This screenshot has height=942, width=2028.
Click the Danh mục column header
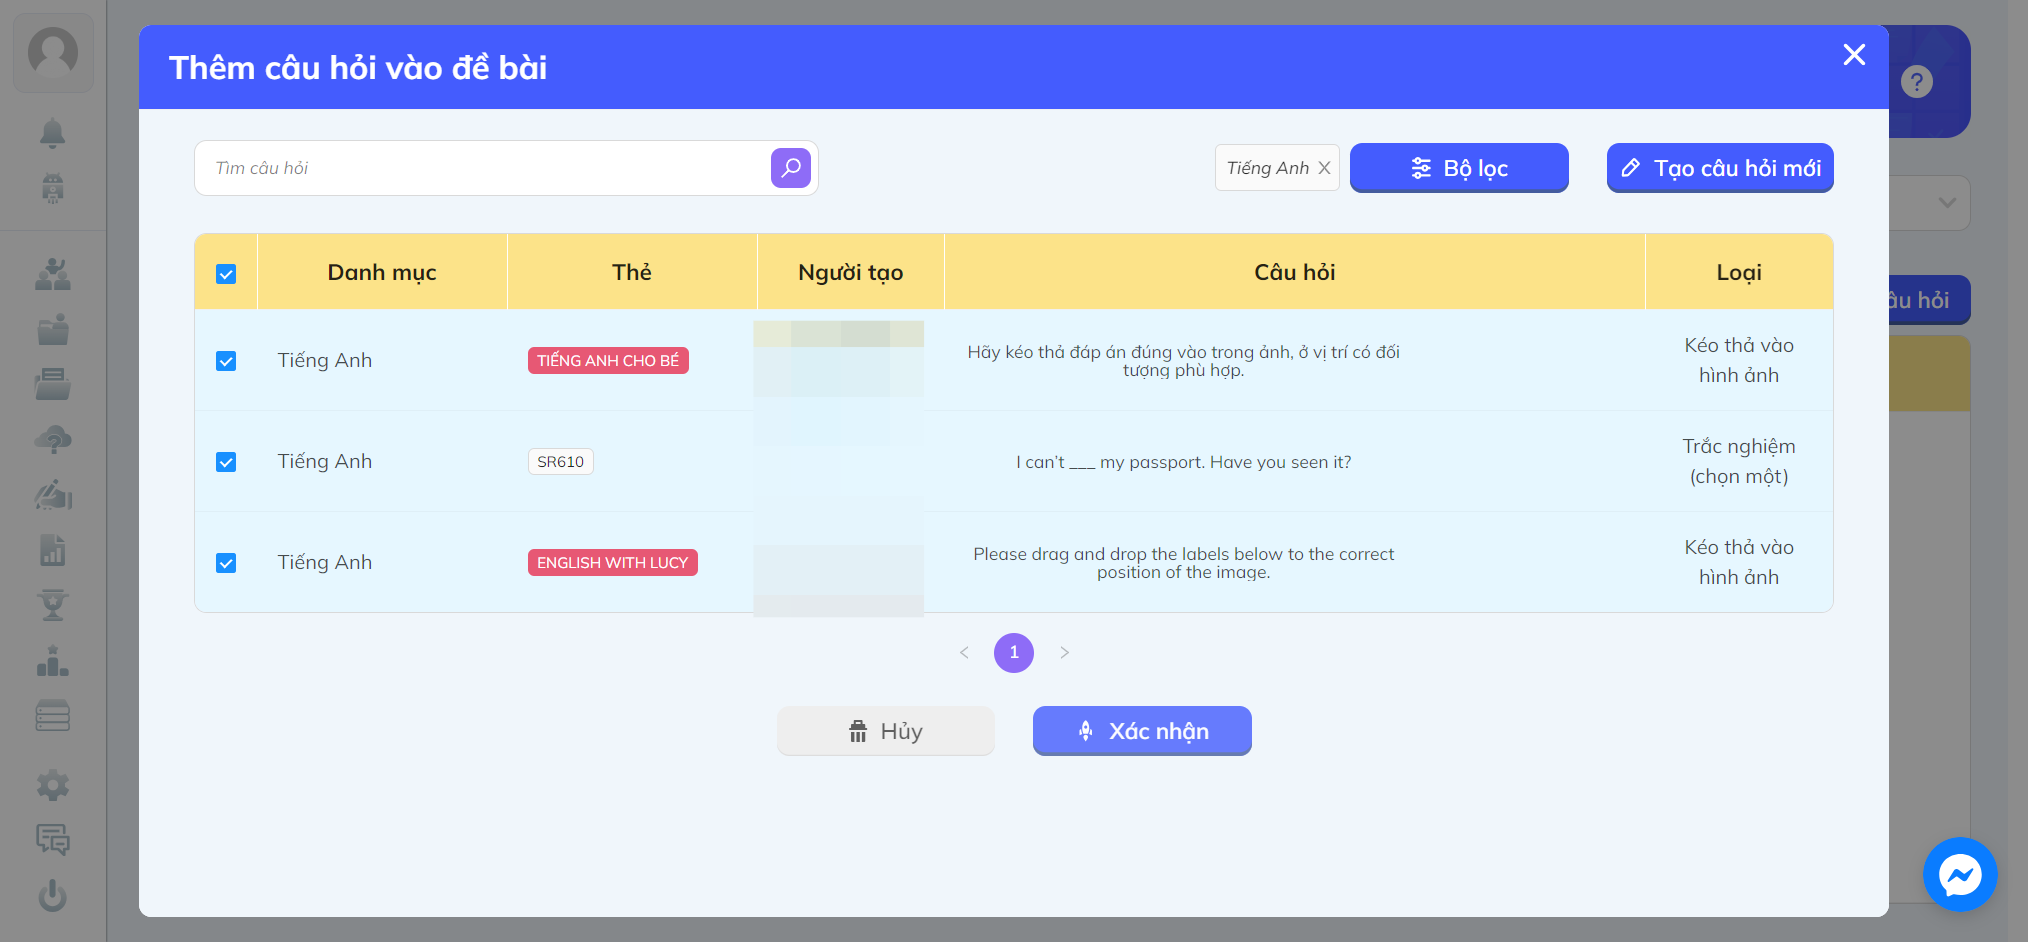pos(382,272)
